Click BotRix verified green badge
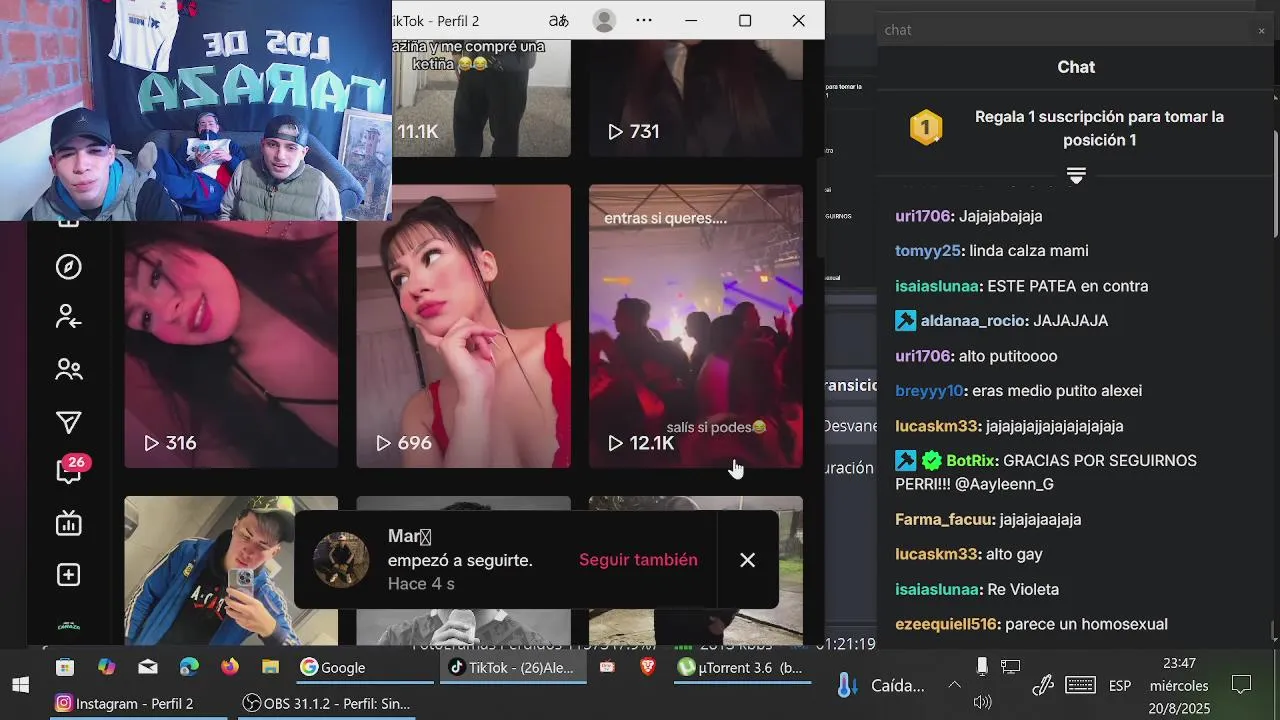Image resolution: width=1280 pixels, height=720 pixels. pos(932,461)
